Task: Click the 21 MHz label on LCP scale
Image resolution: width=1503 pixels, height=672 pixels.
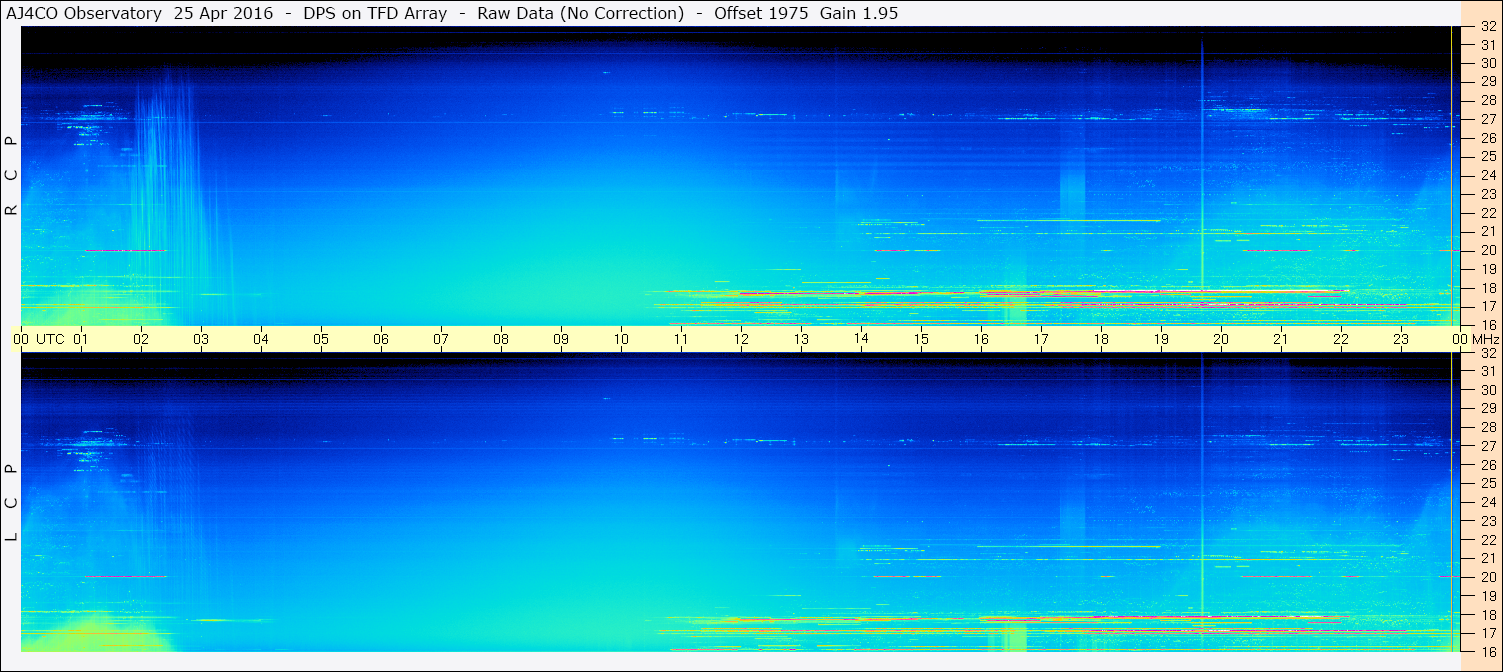Action: tap(1487, 558)
